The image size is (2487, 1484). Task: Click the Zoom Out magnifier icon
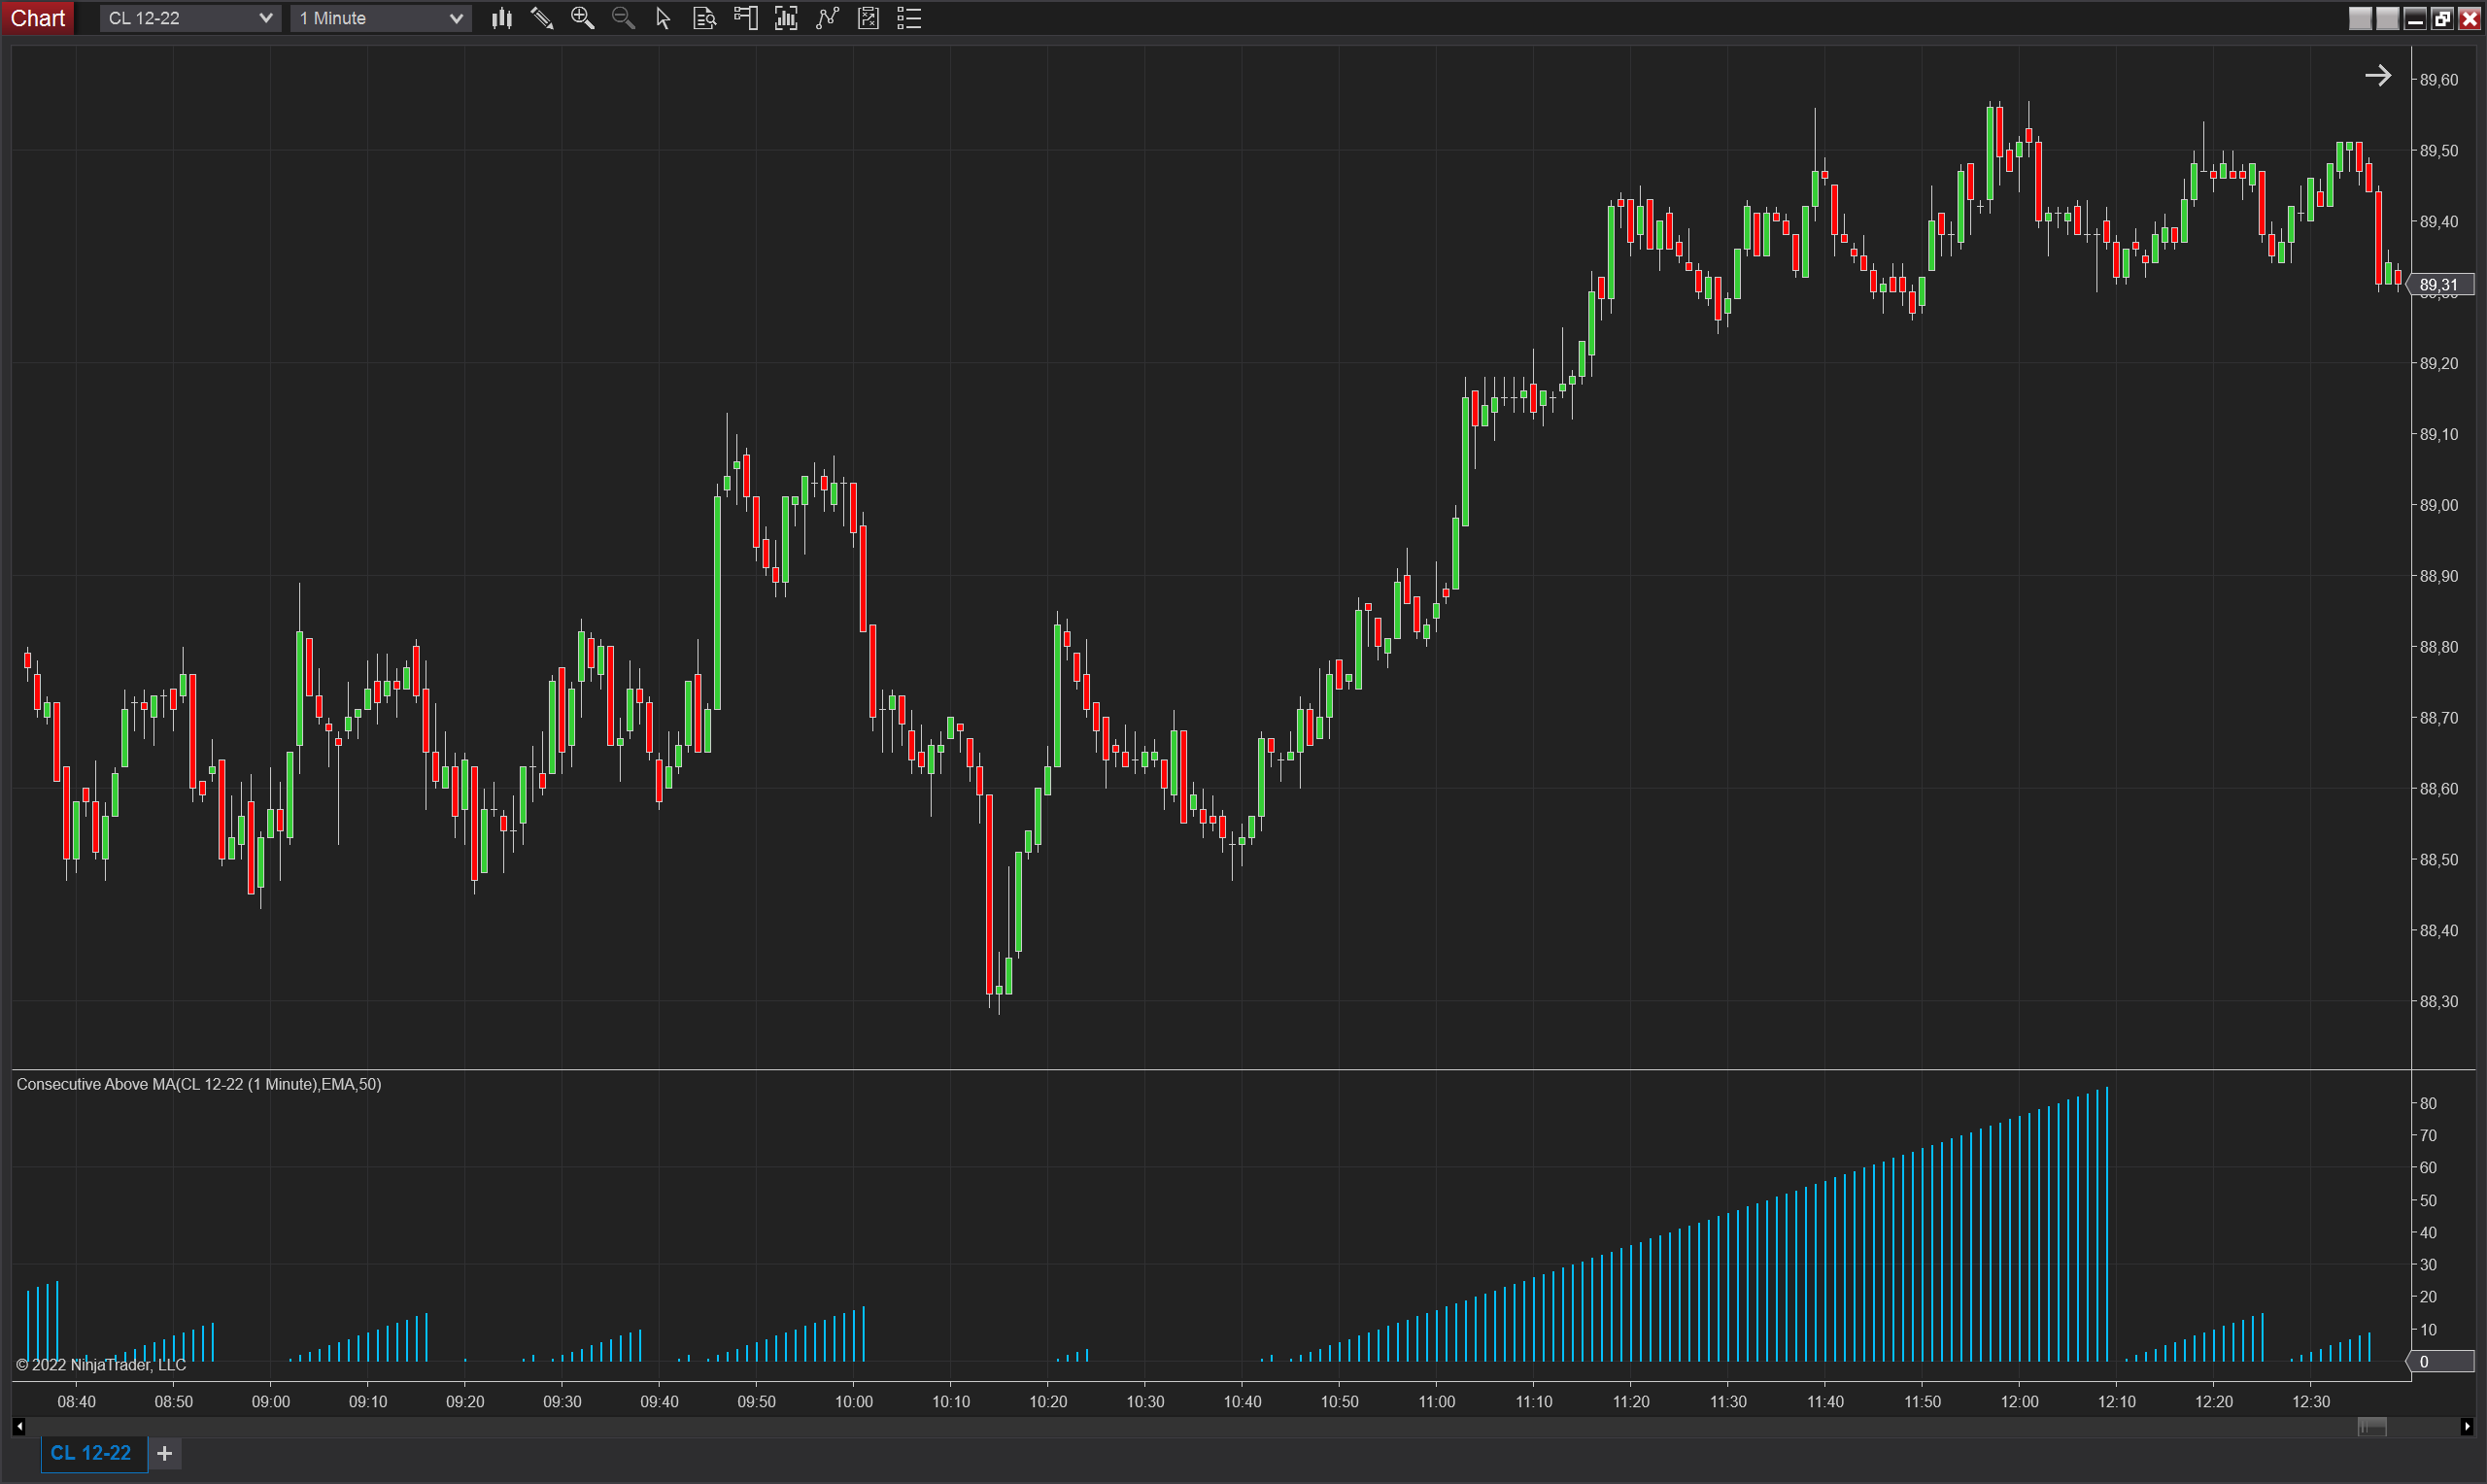click(623, 18)
